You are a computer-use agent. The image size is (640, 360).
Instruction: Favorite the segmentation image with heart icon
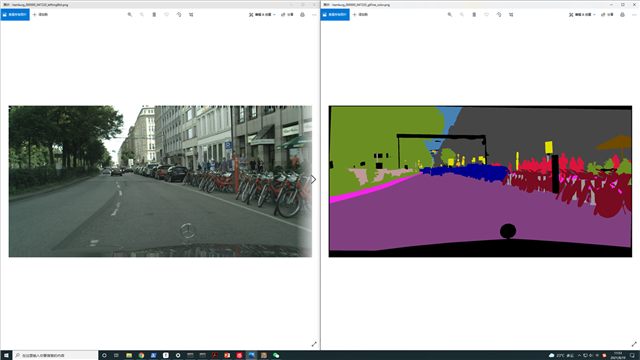click(487, 15)
